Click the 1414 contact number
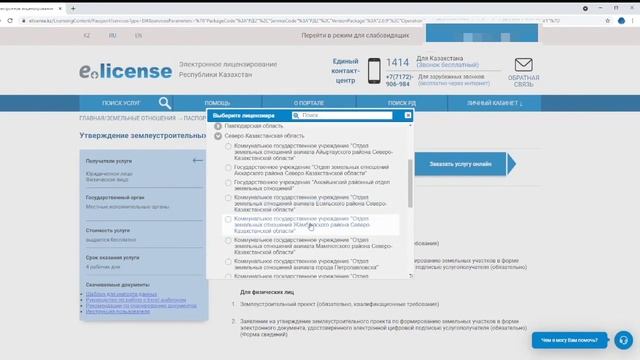Image resolution: width=640 pixels, height=360 pixels. tap(397, 62)
